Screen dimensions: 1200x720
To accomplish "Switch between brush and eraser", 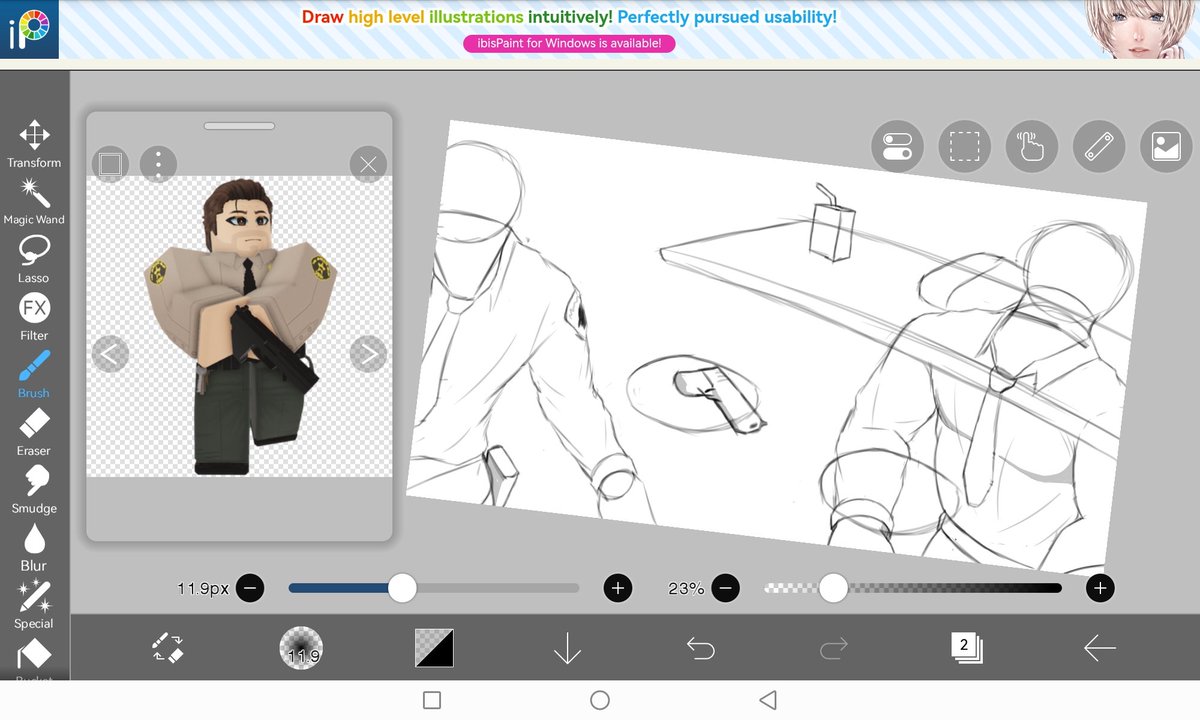I will (x=168, y=648).
